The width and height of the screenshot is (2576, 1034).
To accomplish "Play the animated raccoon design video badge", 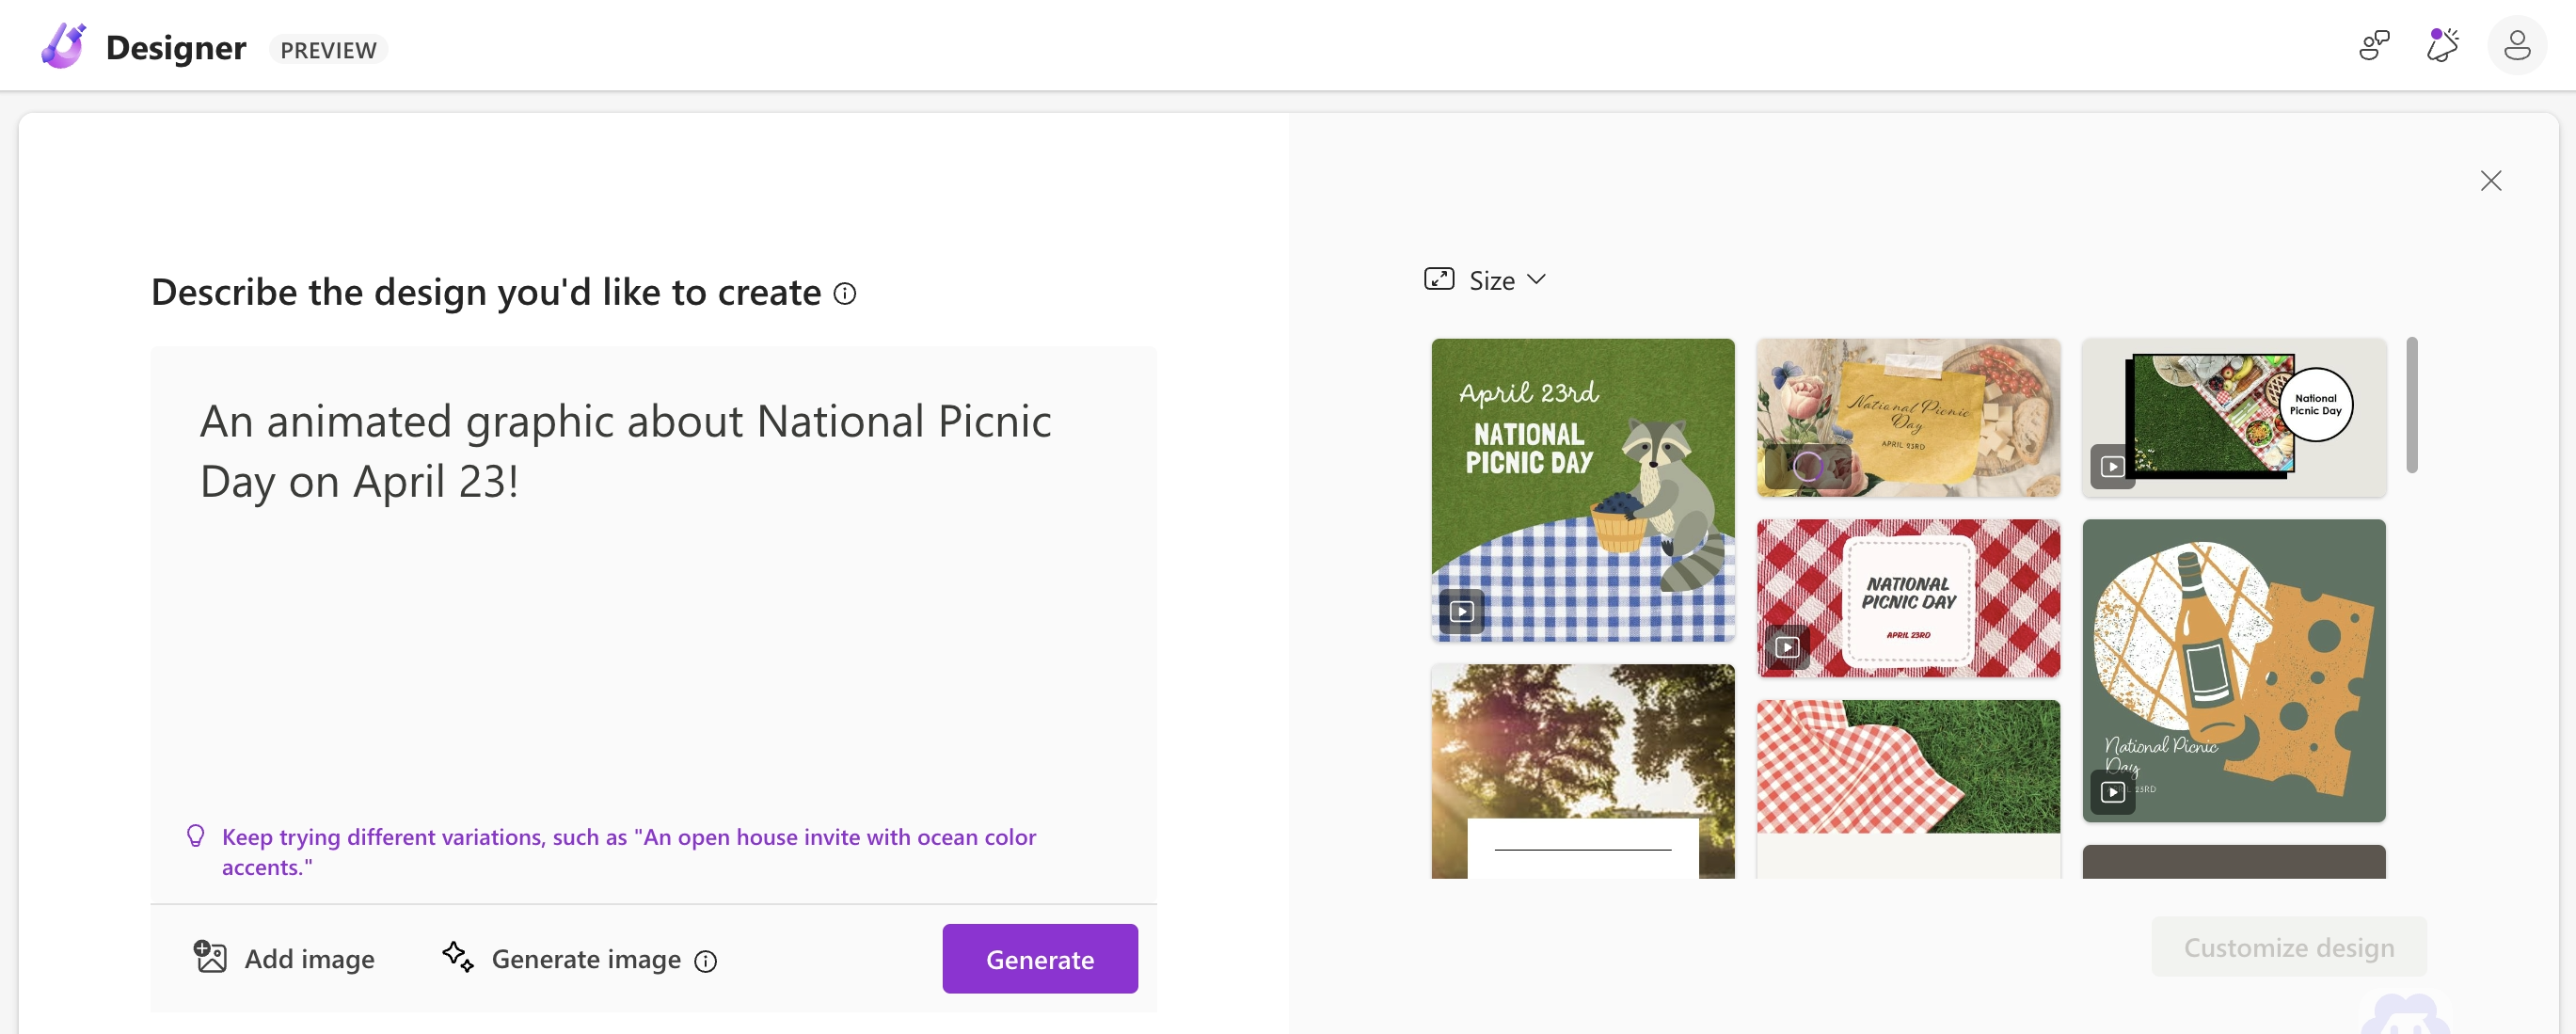I will point(1461,611).
